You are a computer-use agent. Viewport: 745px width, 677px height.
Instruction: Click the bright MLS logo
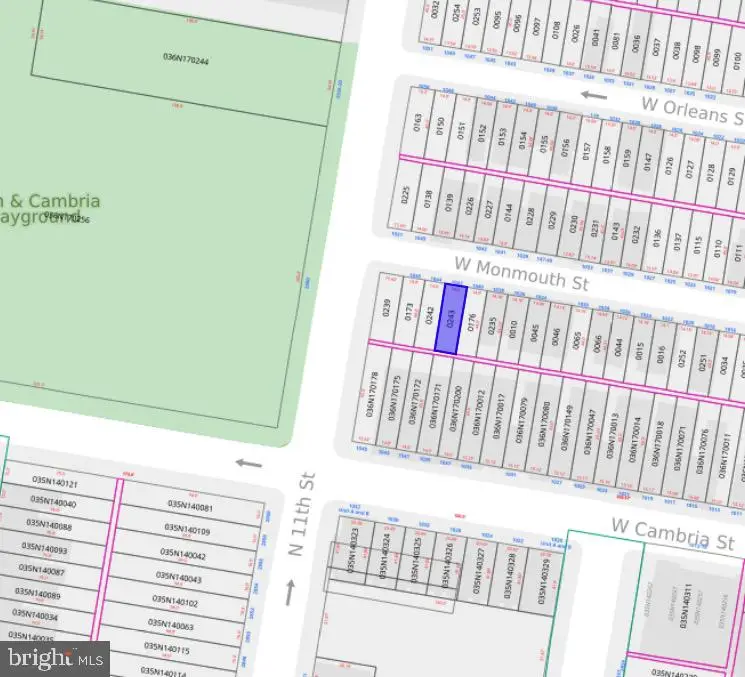pyautogui.click(x=55, y=657)
